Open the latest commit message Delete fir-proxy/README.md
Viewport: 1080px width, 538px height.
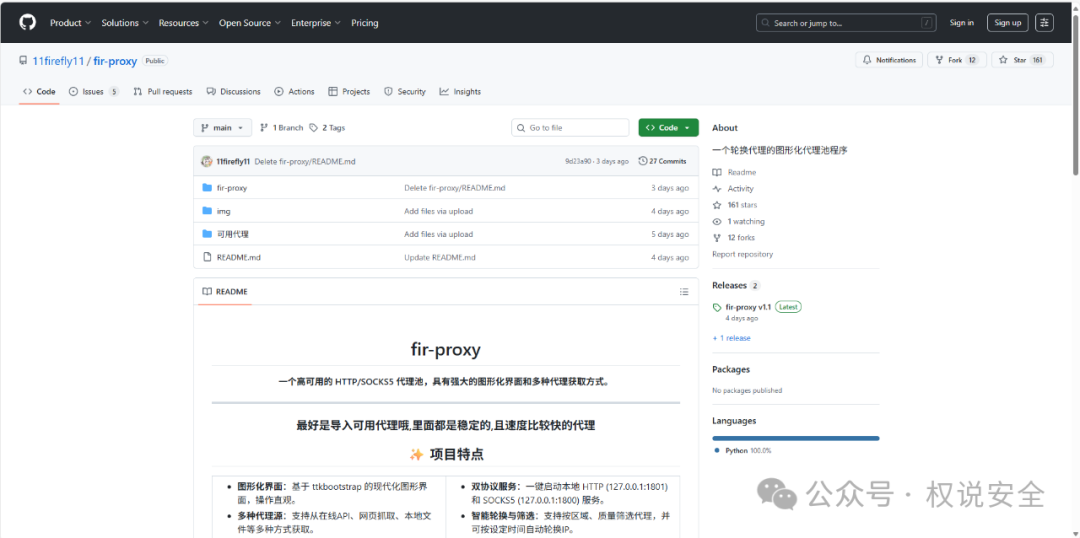[x=305, y=161]
